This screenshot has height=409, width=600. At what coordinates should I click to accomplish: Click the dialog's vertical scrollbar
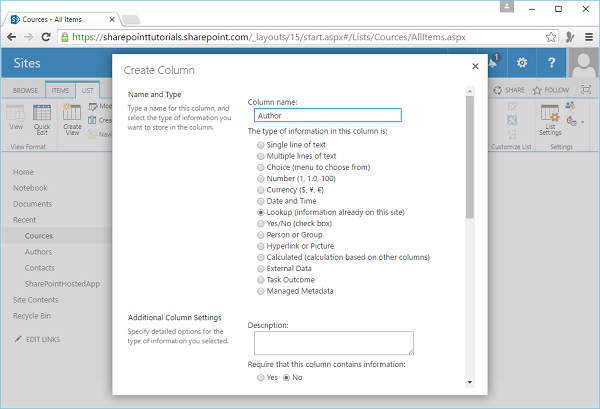click(x=470, y=160)
